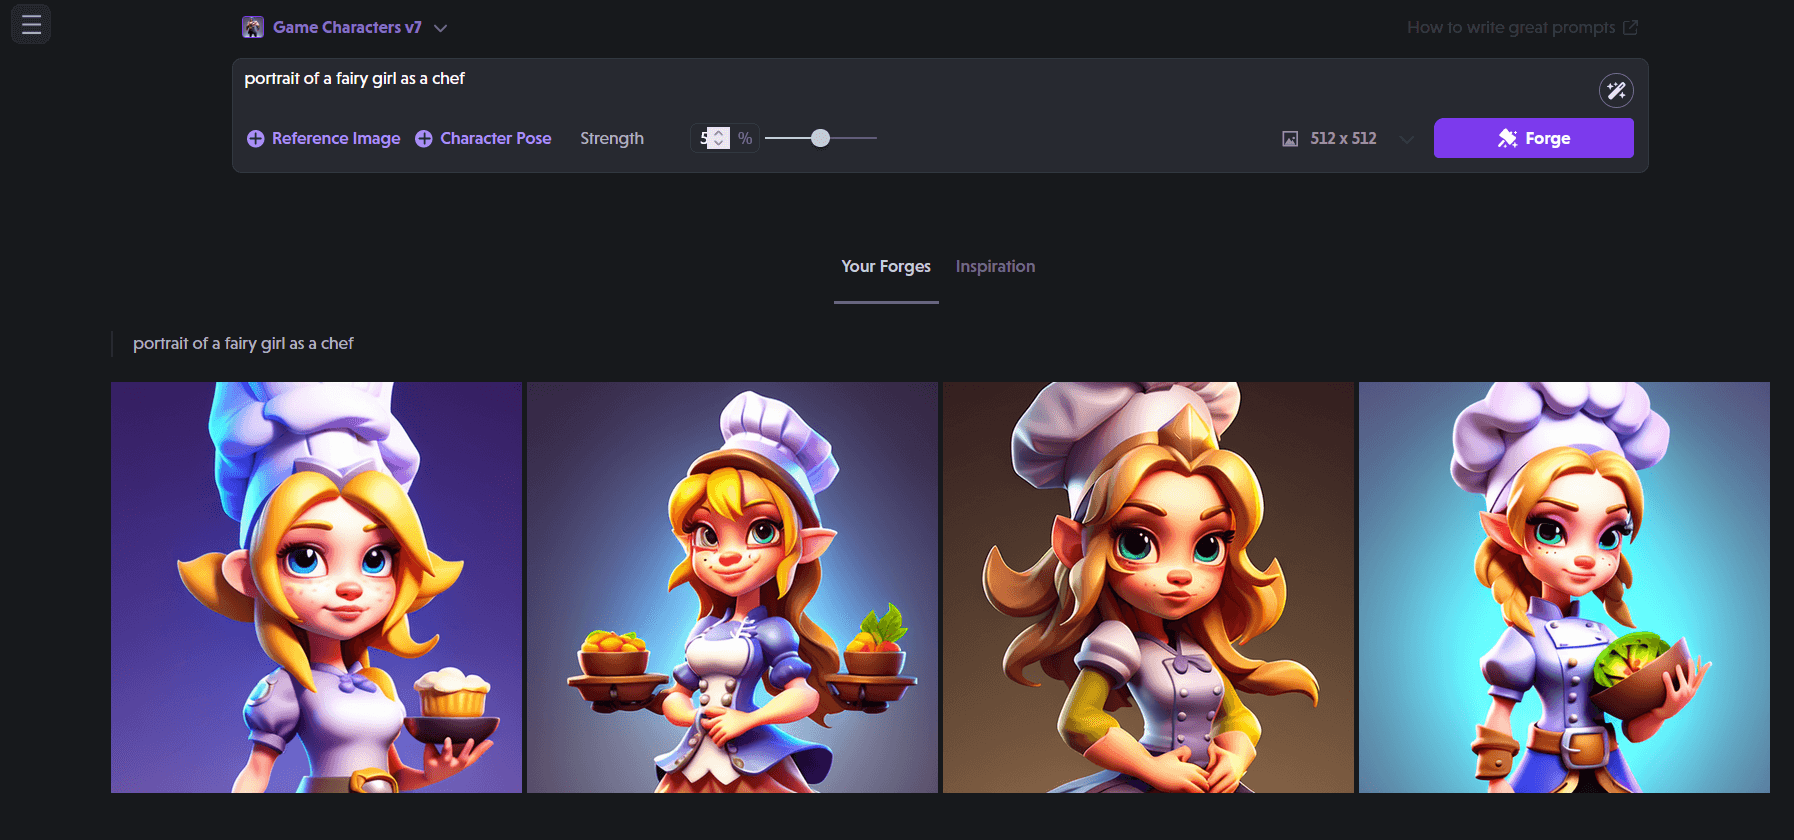The height and width of the screenshot is (840, 1794).
Task: Increase Strength with the stepper up arrow
Action: [x=719, y=132]
